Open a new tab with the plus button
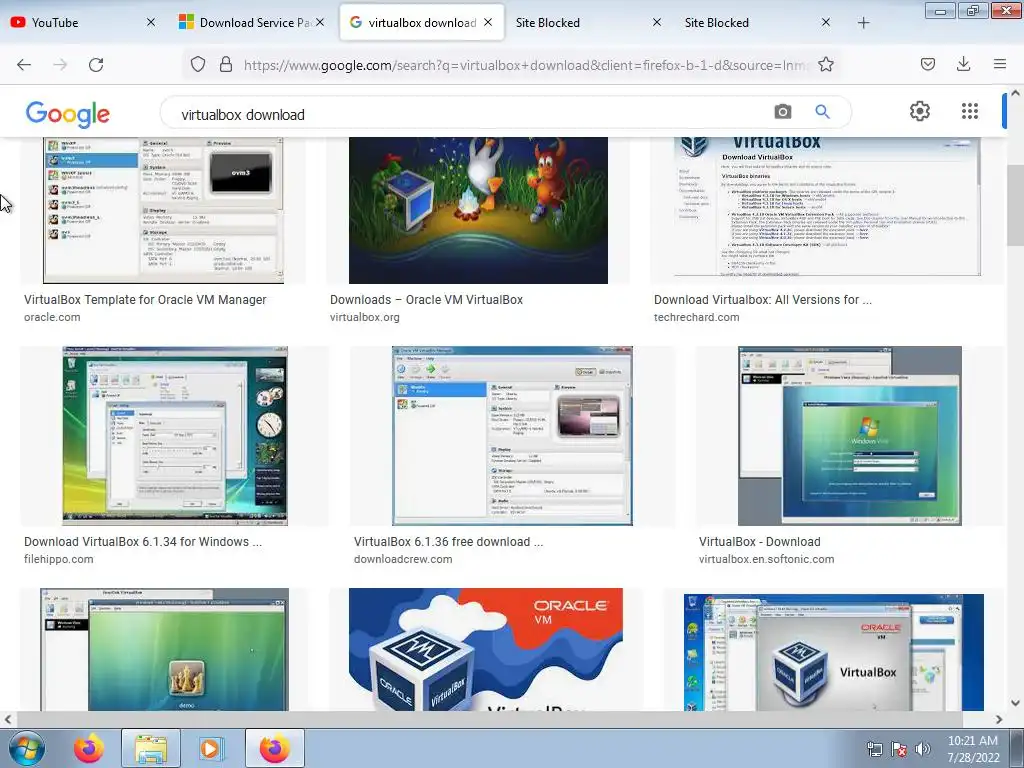 [863, 23]
